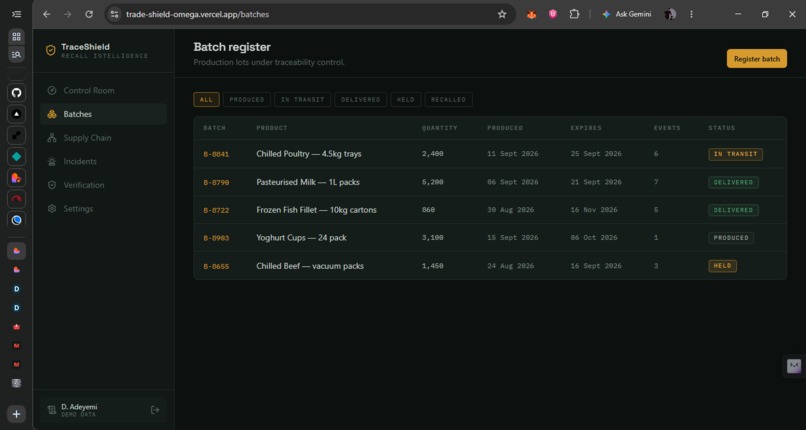This screenshot has height=430, width=806.
Task: Click DELIVERED badge on Pasteurised Milk row
Action: click(733, 182)
